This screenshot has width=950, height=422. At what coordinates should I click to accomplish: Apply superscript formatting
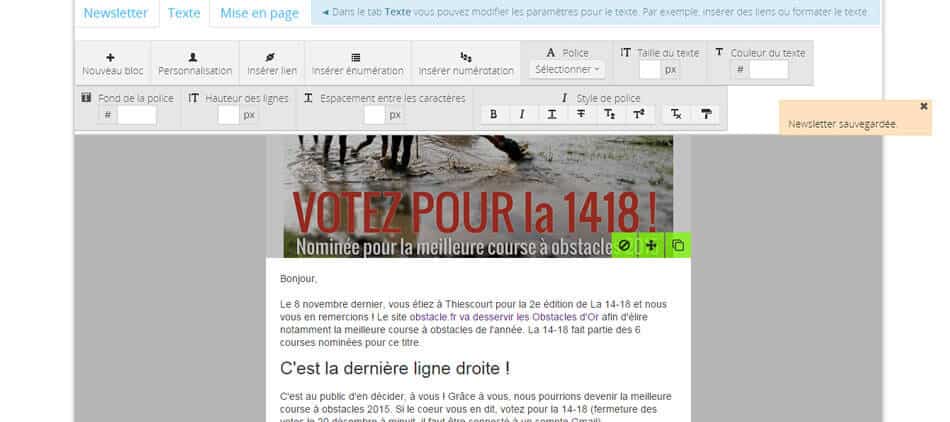point(639,114)
